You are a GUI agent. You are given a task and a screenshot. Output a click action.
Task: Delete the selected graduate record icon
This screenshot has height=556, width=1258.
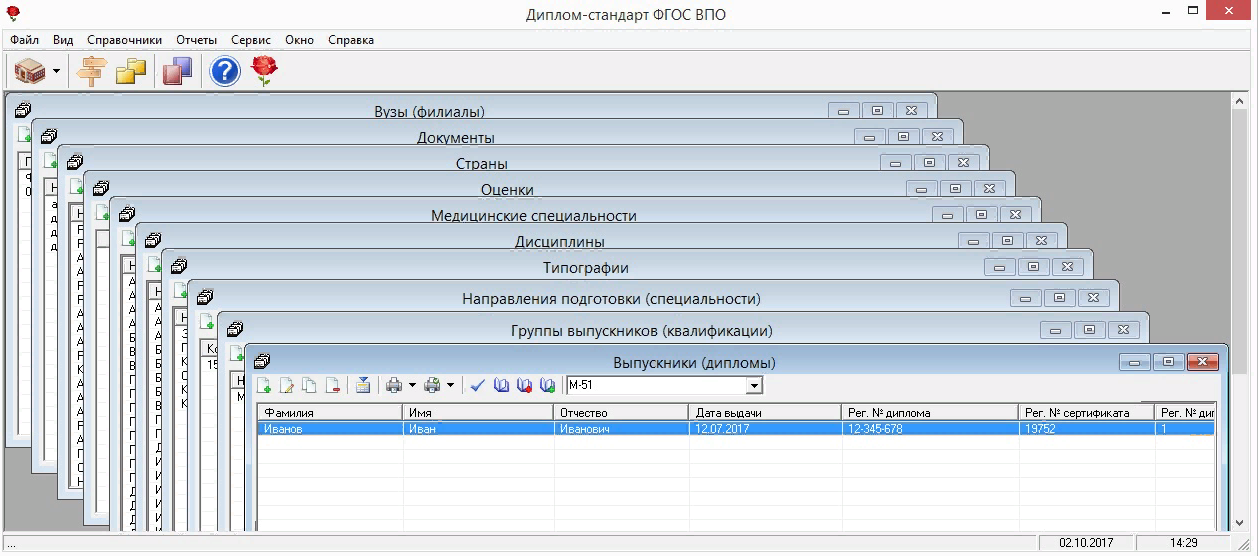click(x=333, y=386)
